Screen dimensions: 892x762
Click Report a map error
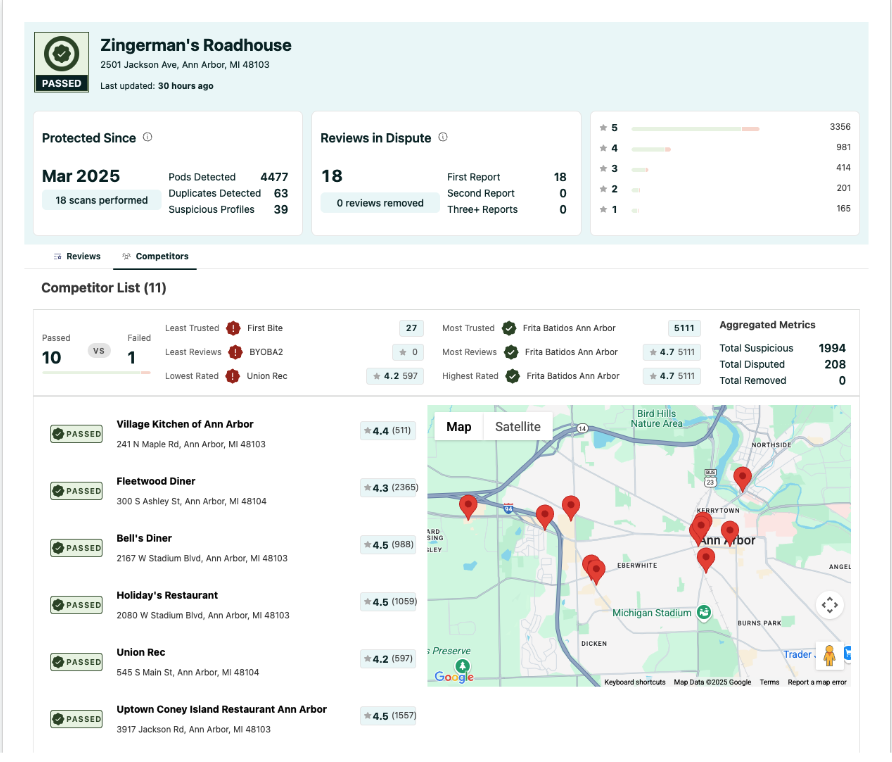coord(817,682)
